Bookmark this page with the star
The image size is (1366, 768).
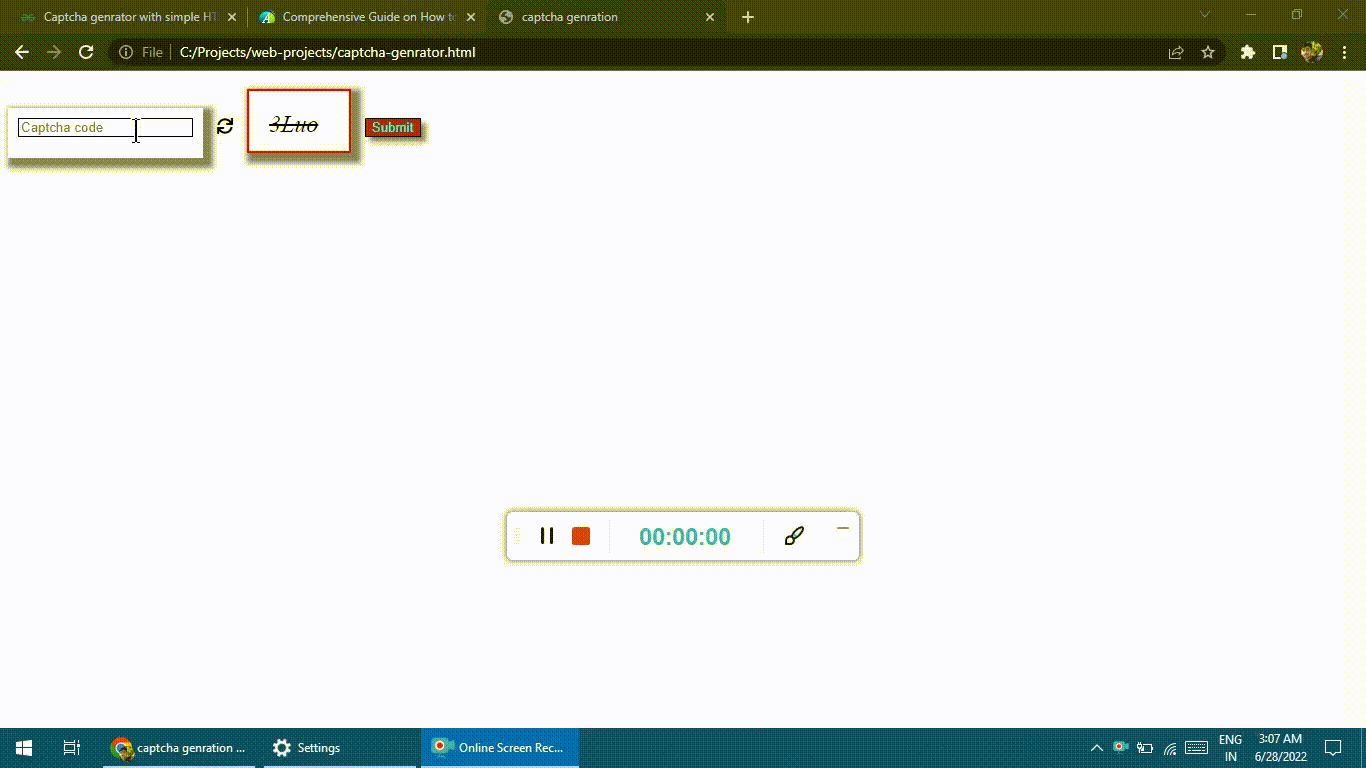point(1209,52)
